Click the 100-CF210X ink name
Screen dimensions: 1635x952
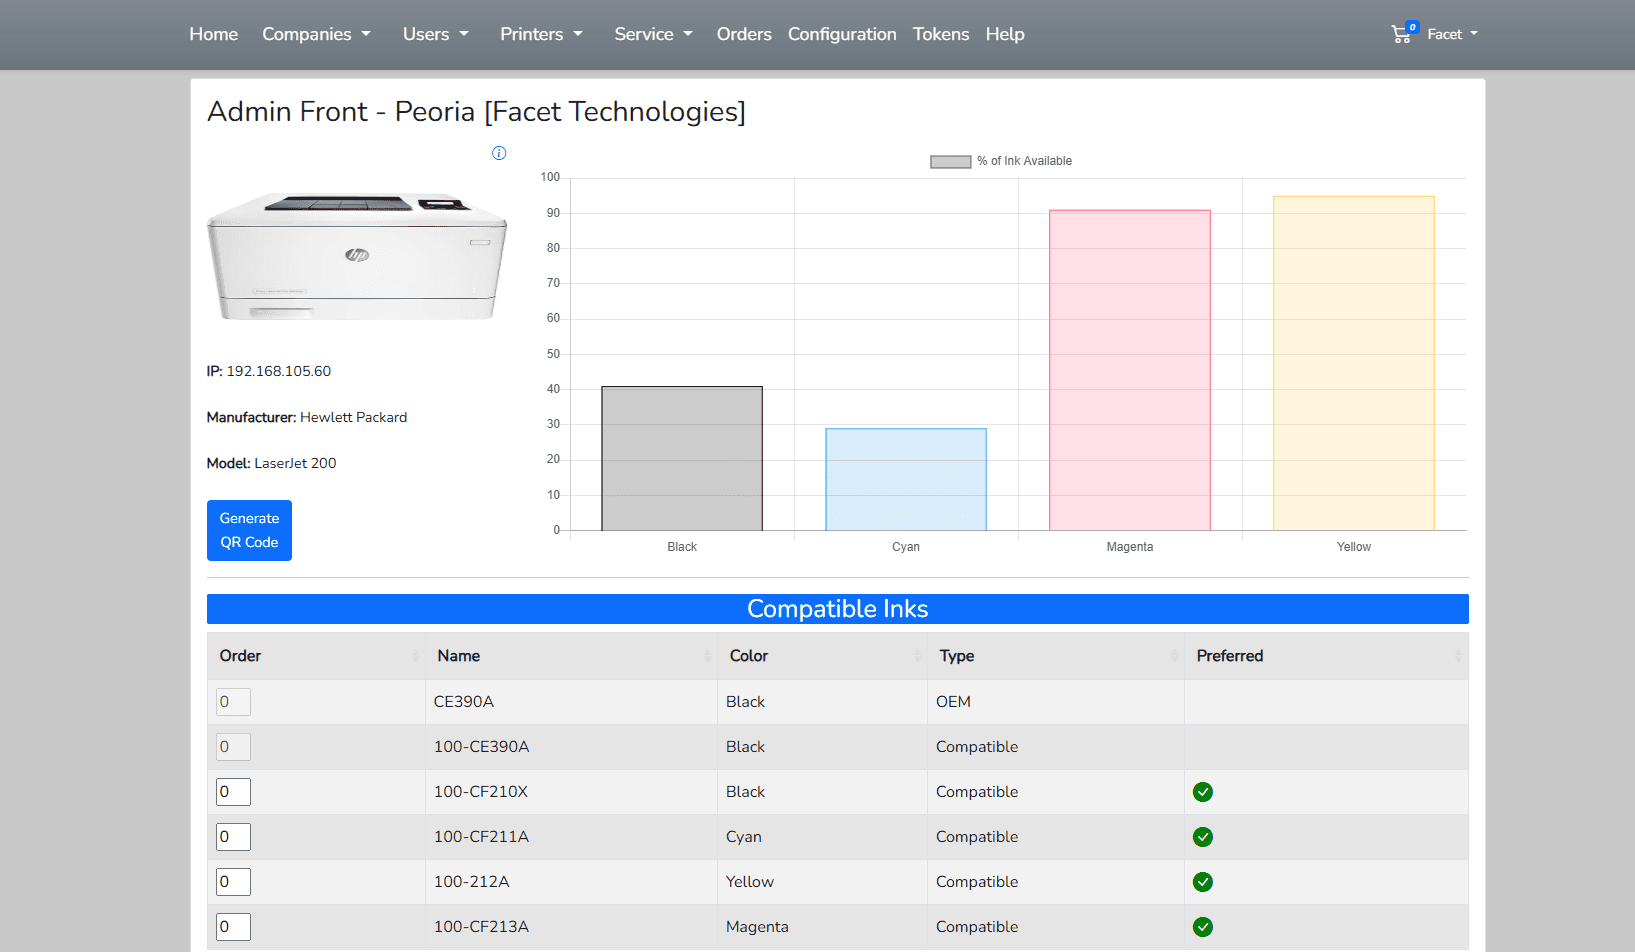coord(481,792)
